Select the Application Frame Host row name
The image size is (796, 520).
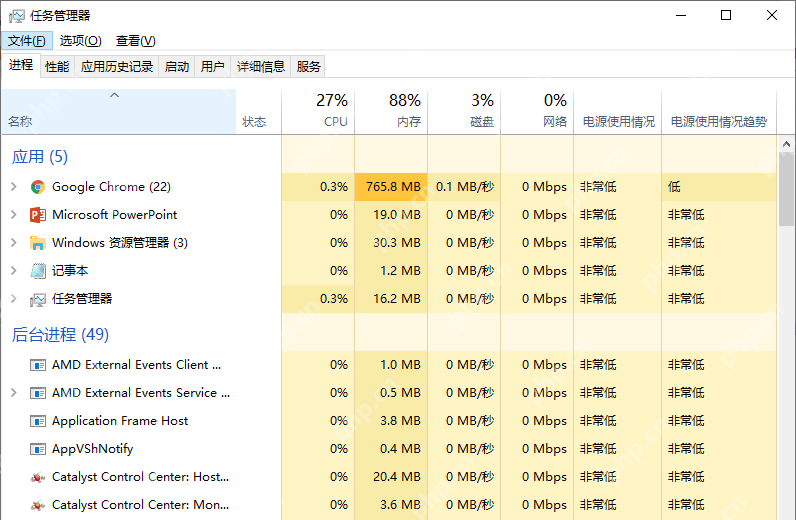coord(120,421)
